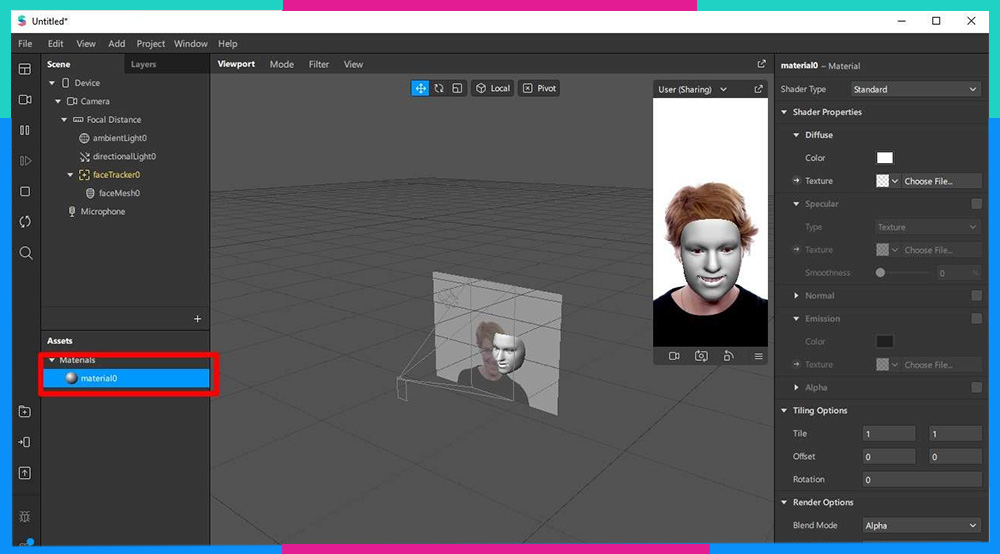Enable the Specular checkbox
This screenshot has height=554, width=1000.
click(x=976, y=204)
